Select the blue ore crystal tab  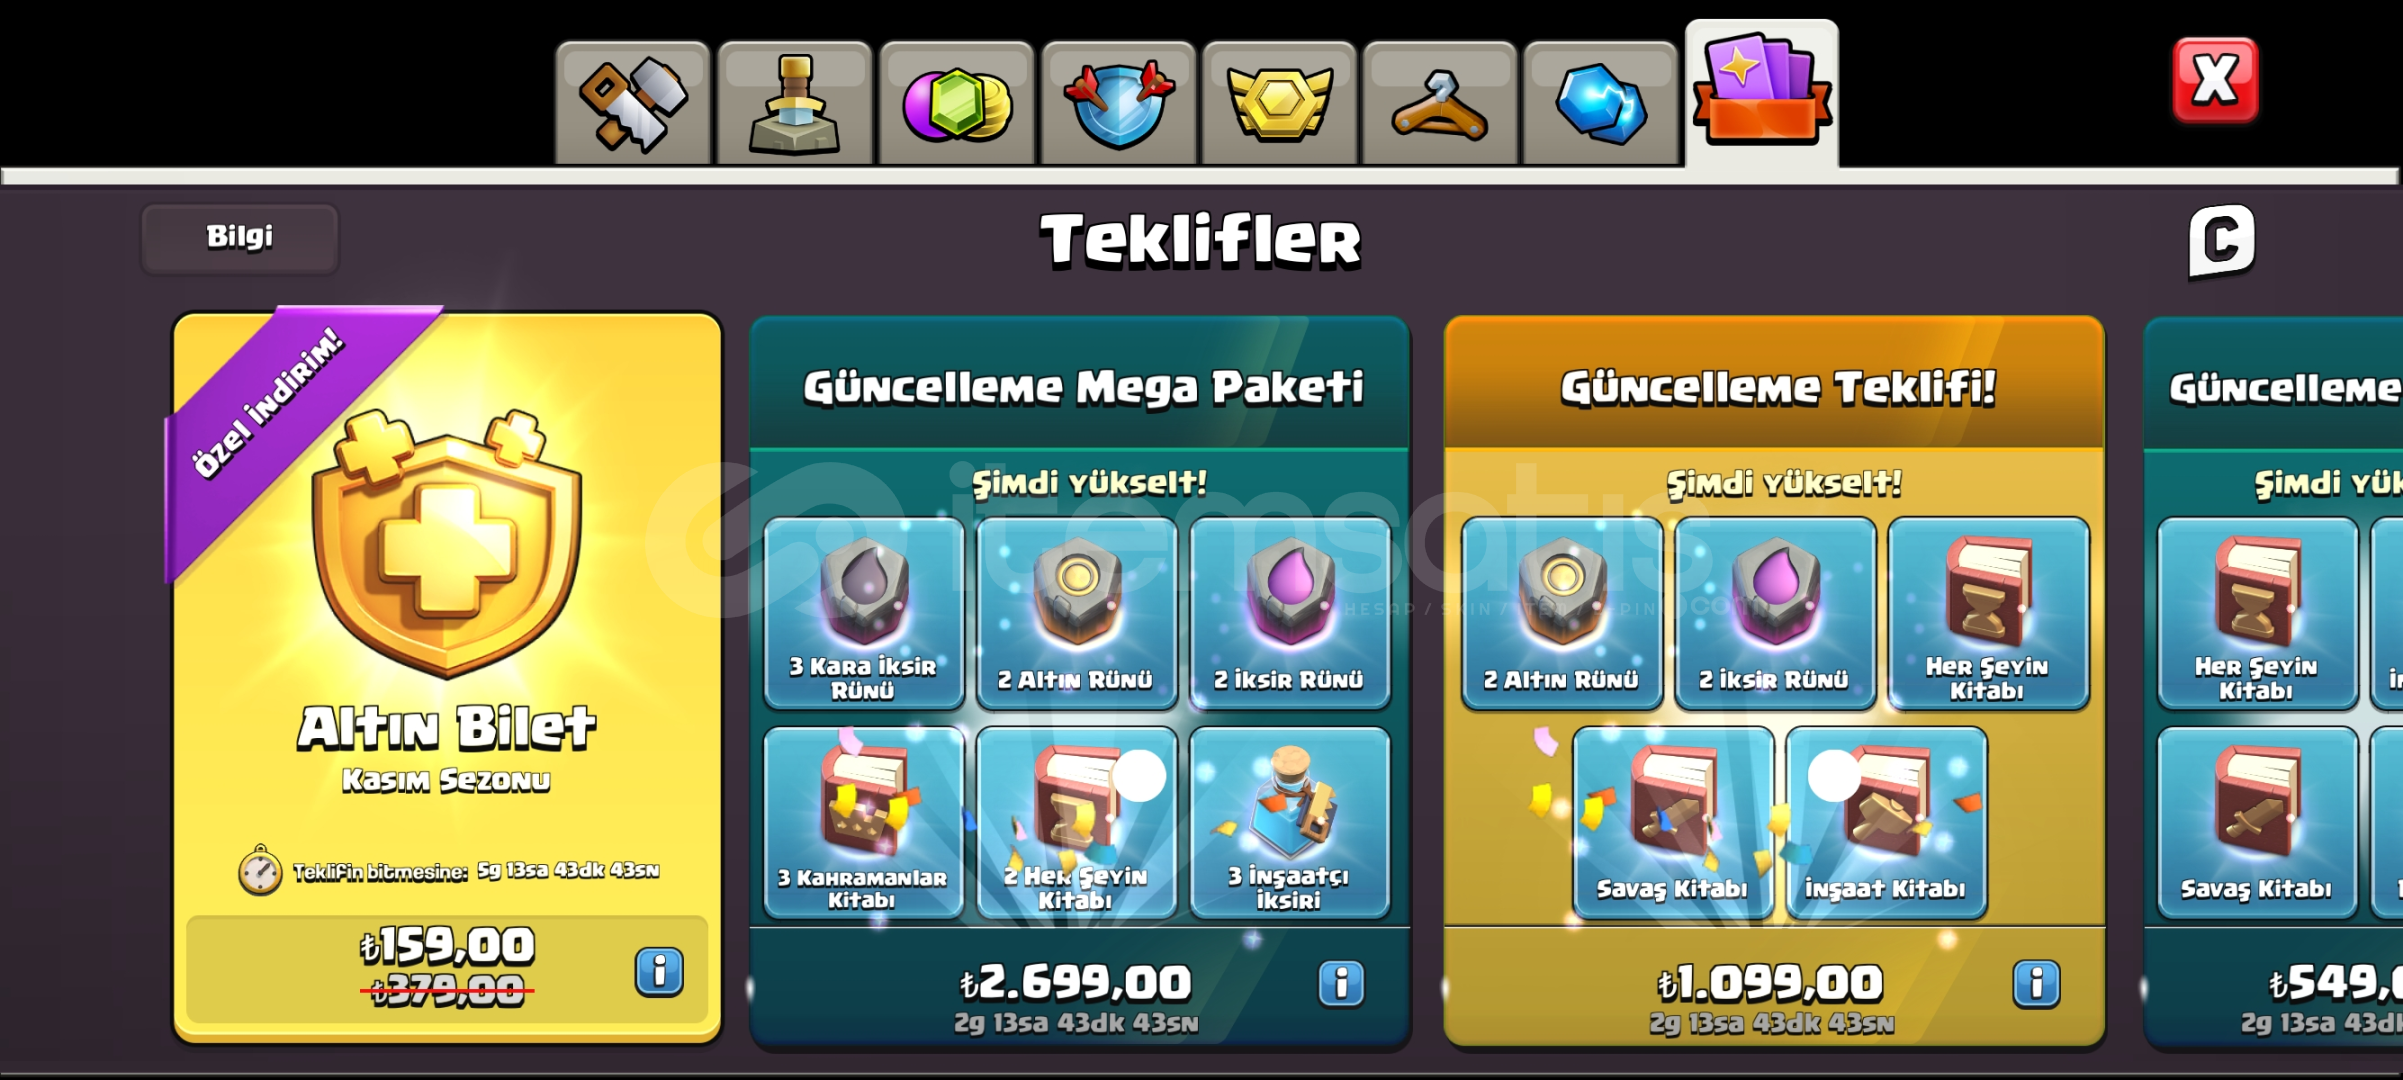[1600, 103]
